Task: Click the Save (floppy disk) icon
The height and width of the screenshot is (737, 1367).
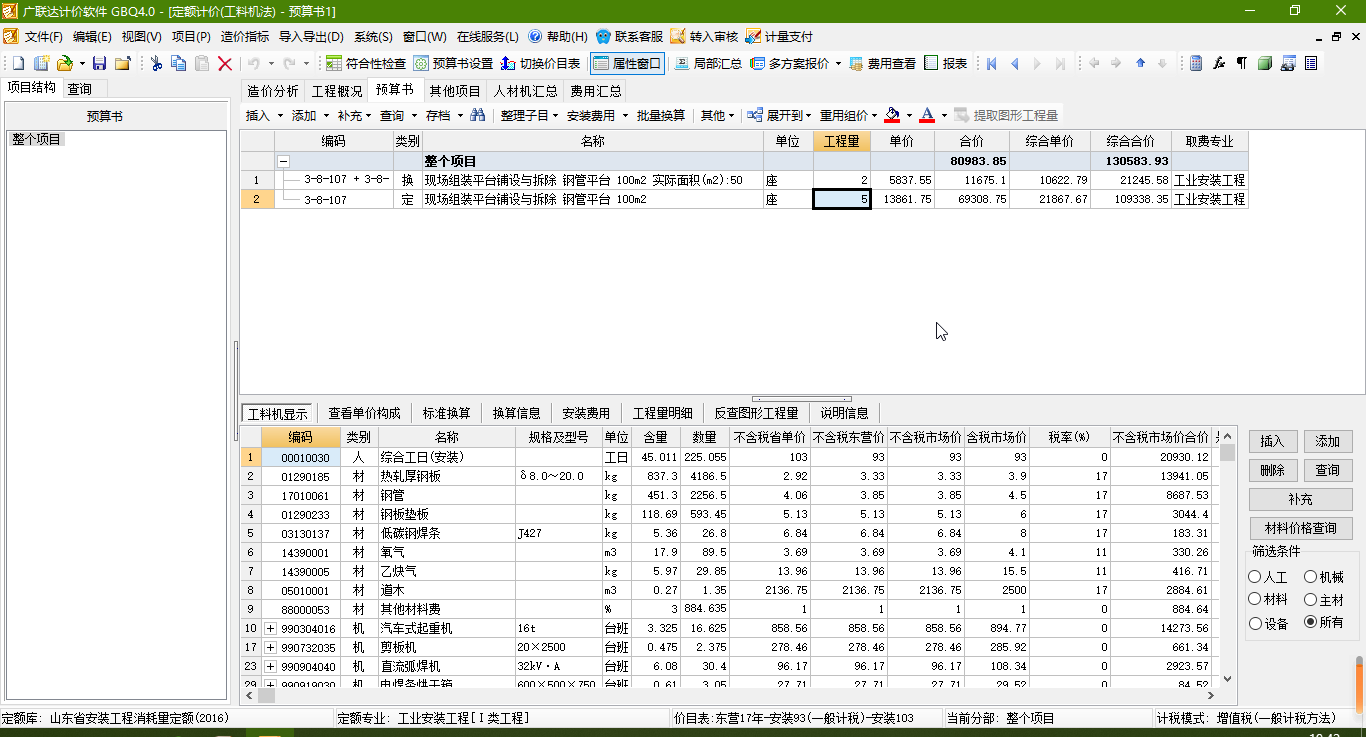Action: point(99,63)
